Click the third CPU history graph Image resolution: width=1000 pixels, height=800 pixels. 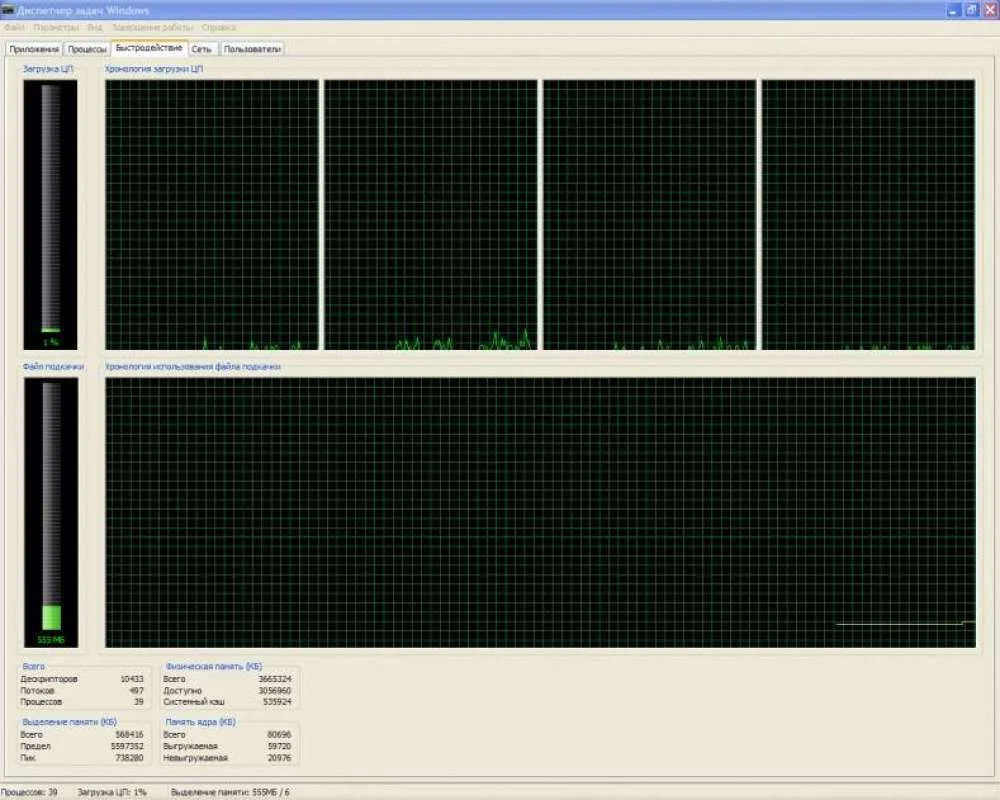point(650,214)
